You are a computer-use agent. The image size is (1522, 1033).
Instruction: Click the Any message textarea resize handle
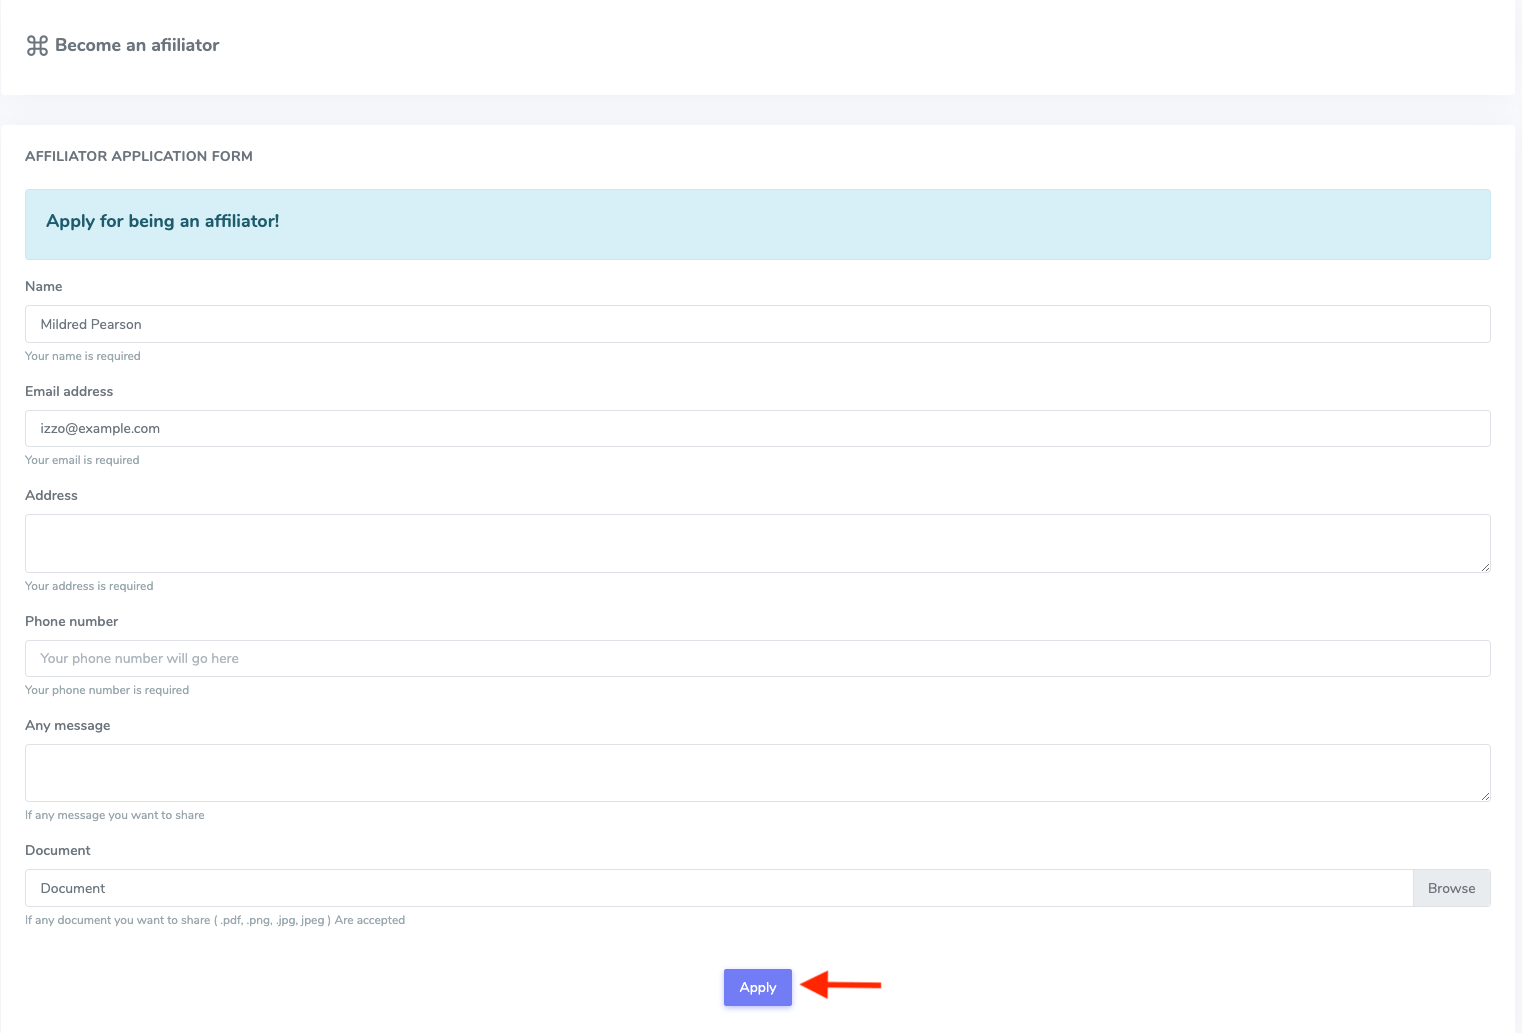(x=1485, y=796)
